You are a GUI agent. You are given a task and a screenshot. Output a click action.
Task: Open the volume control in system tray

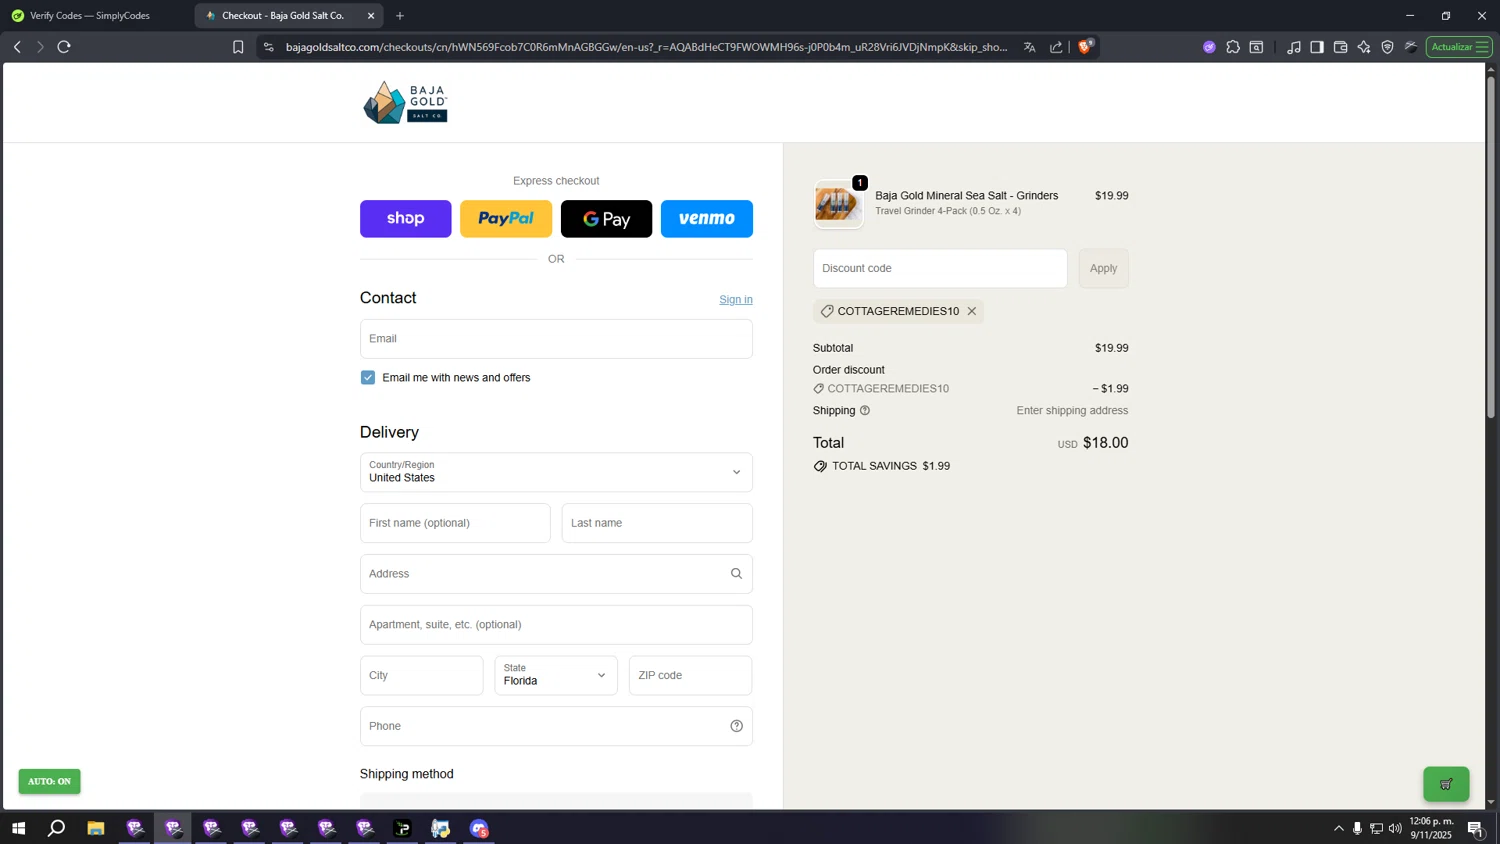(1396, 829)
